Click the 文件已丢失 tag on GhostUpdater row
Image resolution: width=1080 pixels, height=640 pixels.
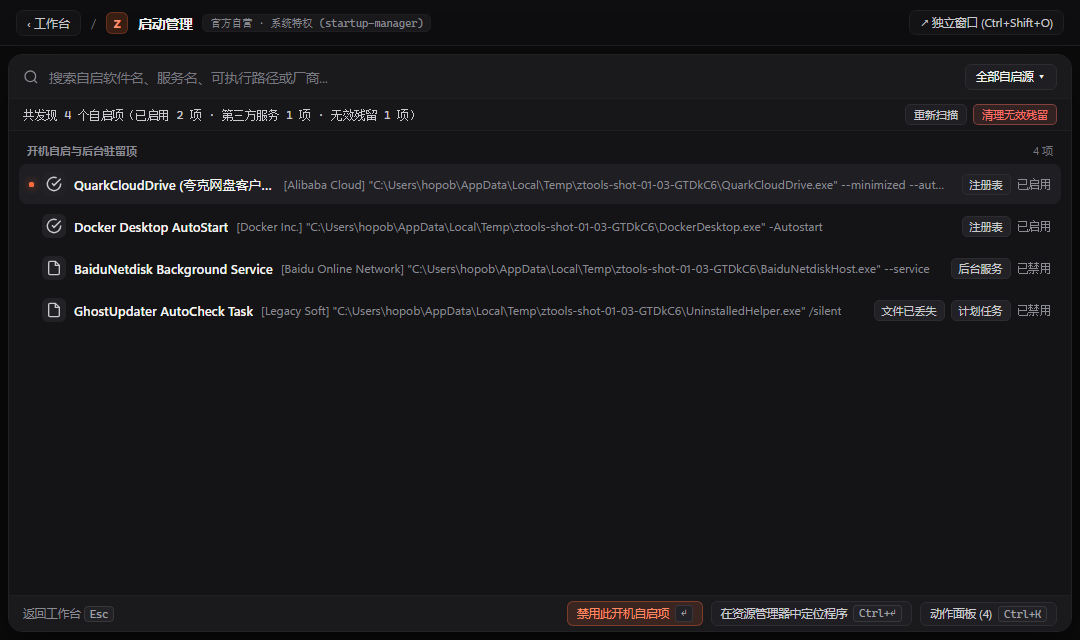click(x=908, y=311)
